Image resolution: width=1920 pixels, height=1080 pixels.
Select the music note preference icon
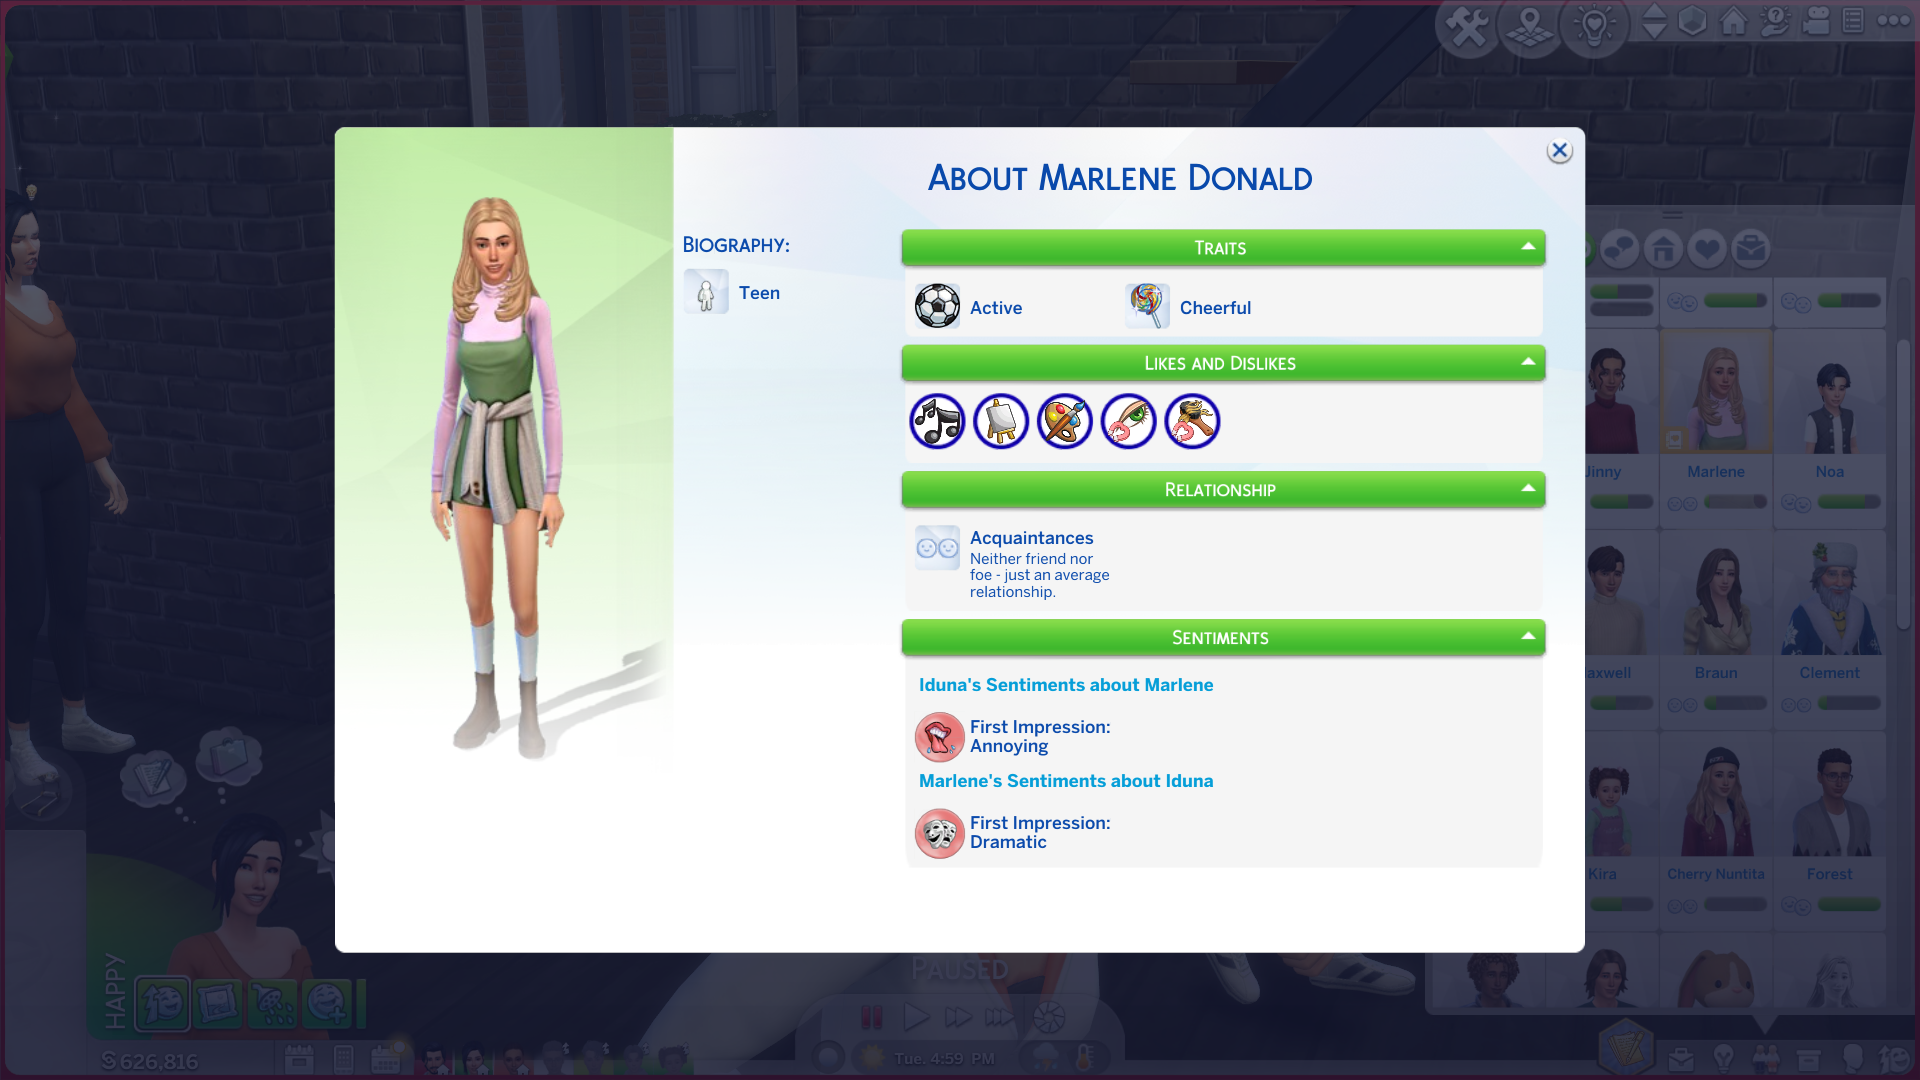[937, 421]
